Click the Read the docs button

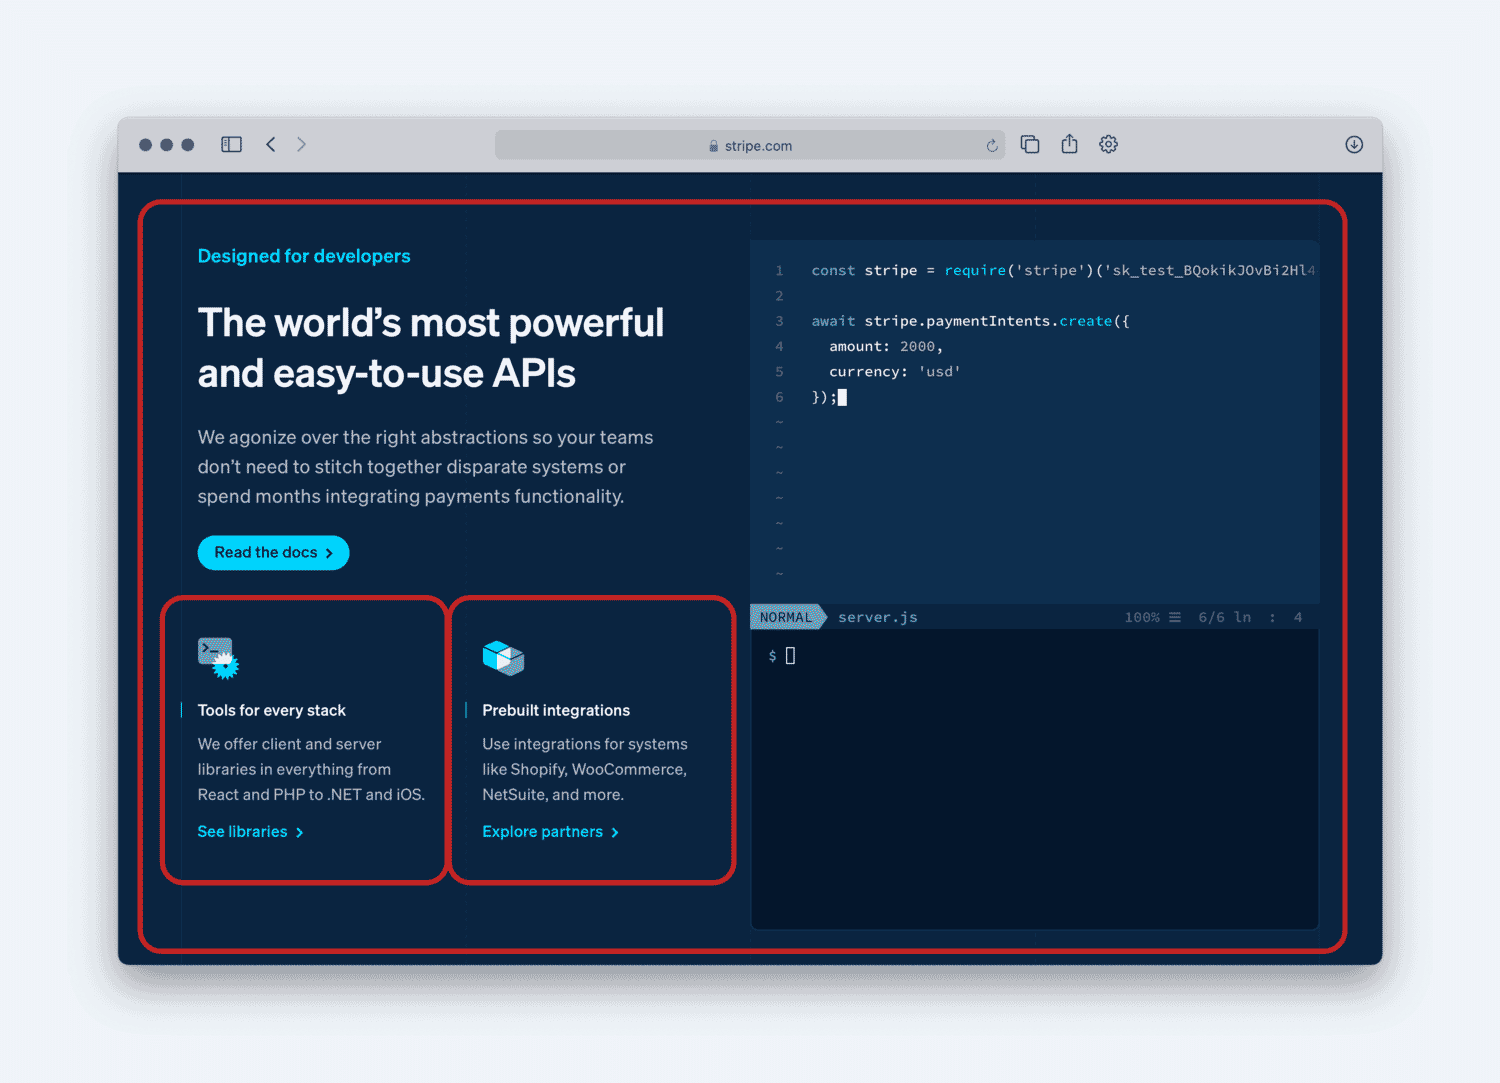point(273,553)
